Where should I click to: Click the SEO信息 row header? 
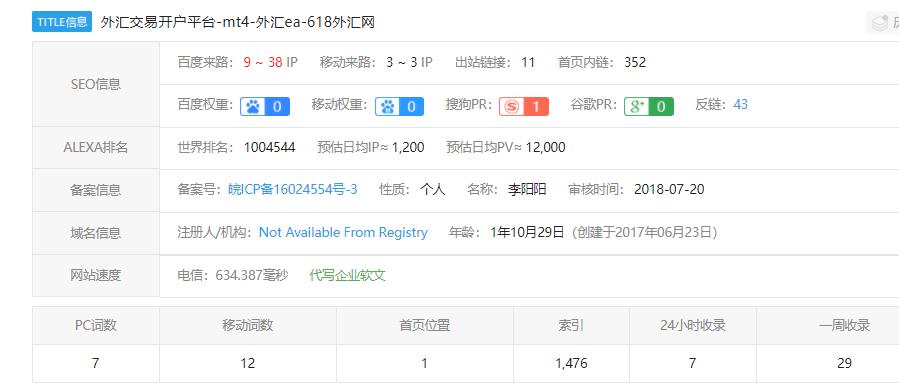[96, 84]
